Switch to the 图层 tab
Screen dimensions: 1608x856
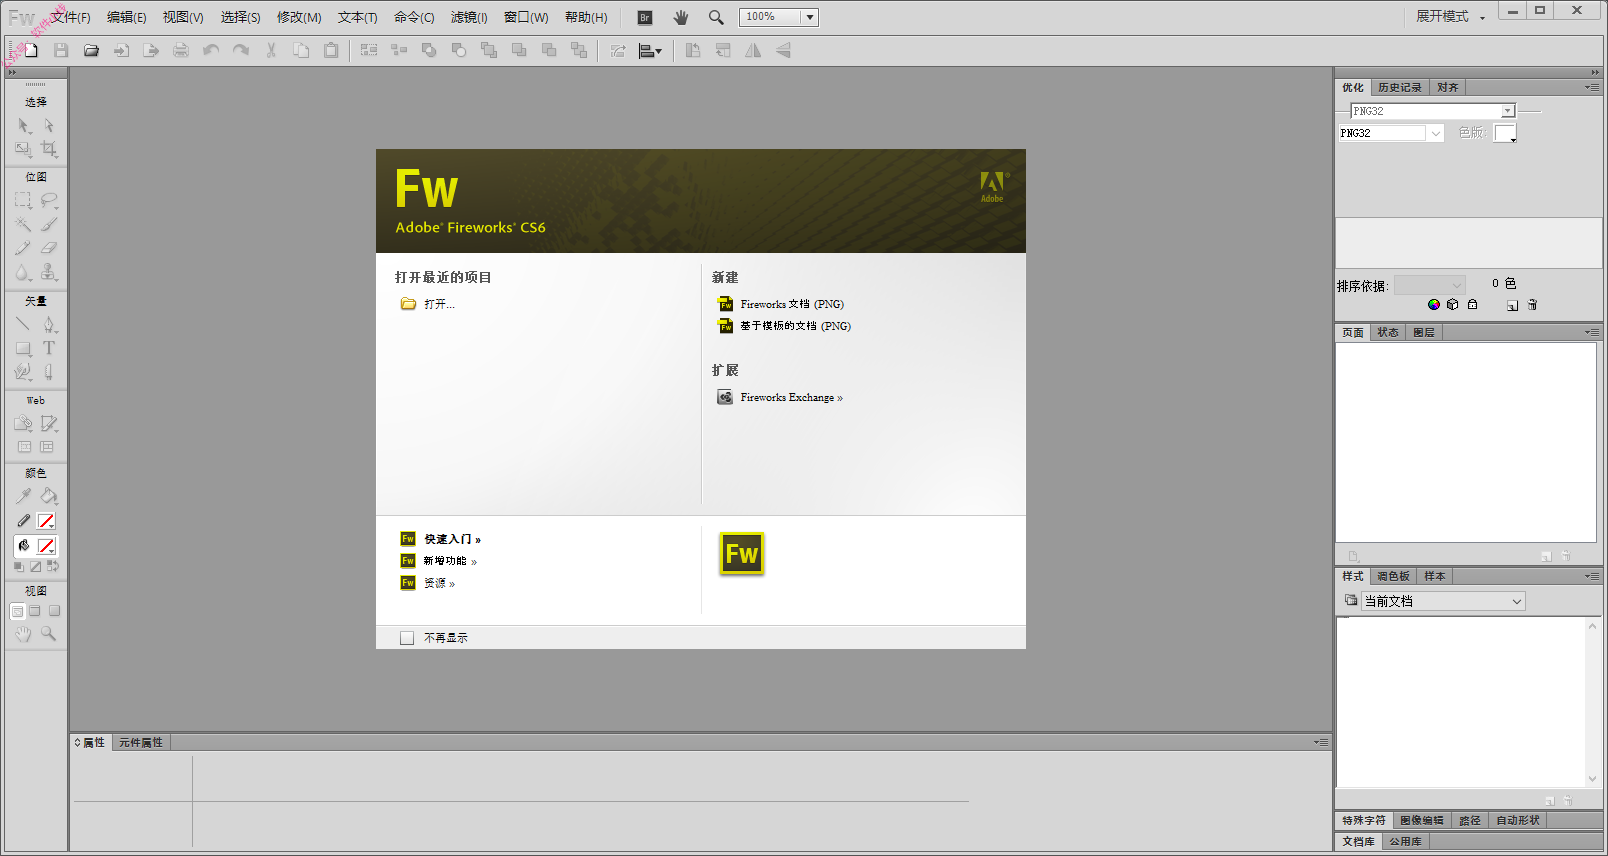click(x=1424, y=333)
